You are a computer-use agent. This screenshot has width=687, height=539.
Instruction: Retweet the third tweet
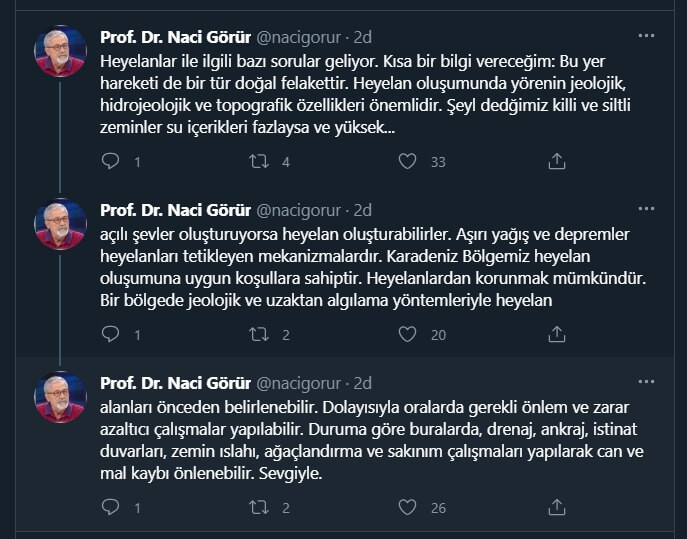point(258,508)
